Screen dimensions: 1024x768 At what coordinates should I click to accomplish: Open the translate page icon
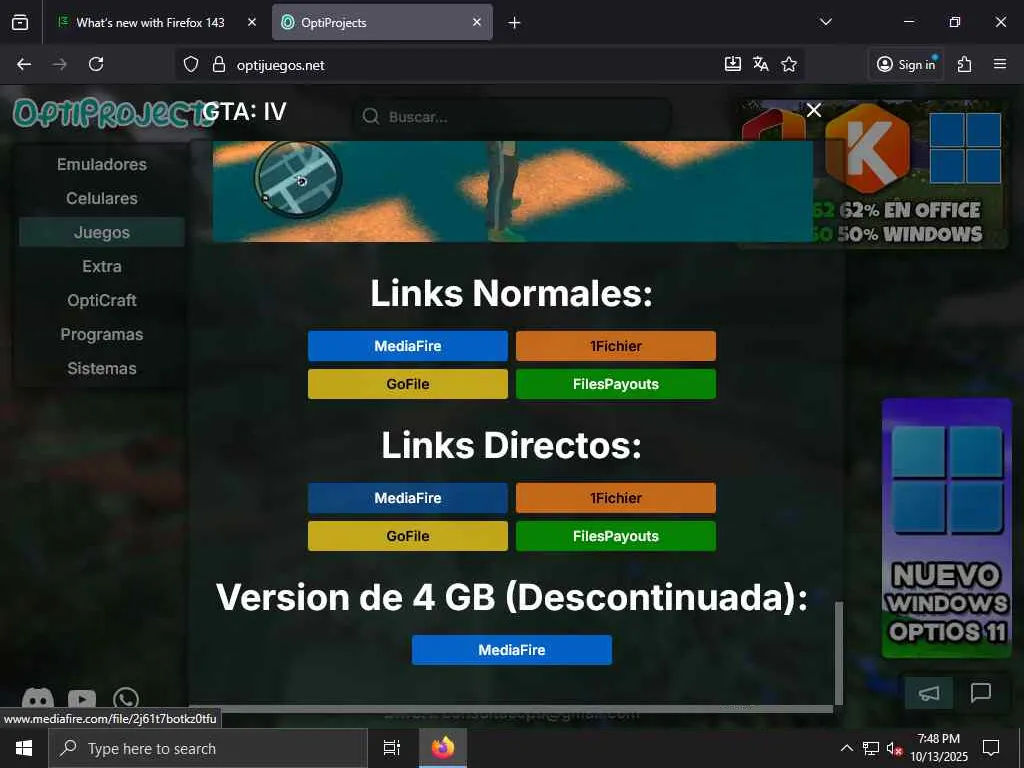(761, 63)
